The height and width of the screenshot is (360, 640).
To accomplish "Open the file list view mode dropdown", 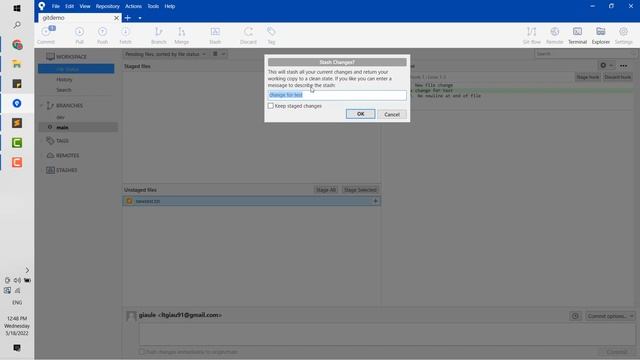I will (219, 54).
